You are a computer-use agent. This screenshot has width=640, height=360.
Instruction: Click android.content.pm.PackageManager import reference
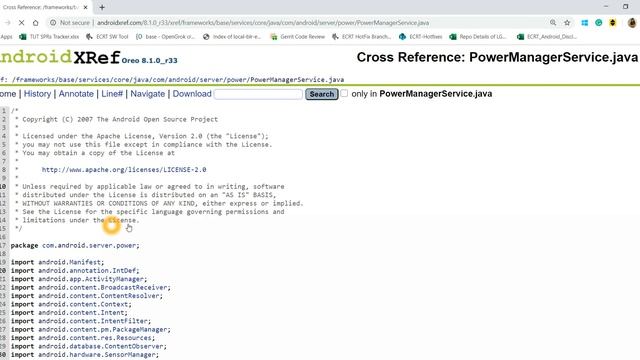[x=103, y=329]
